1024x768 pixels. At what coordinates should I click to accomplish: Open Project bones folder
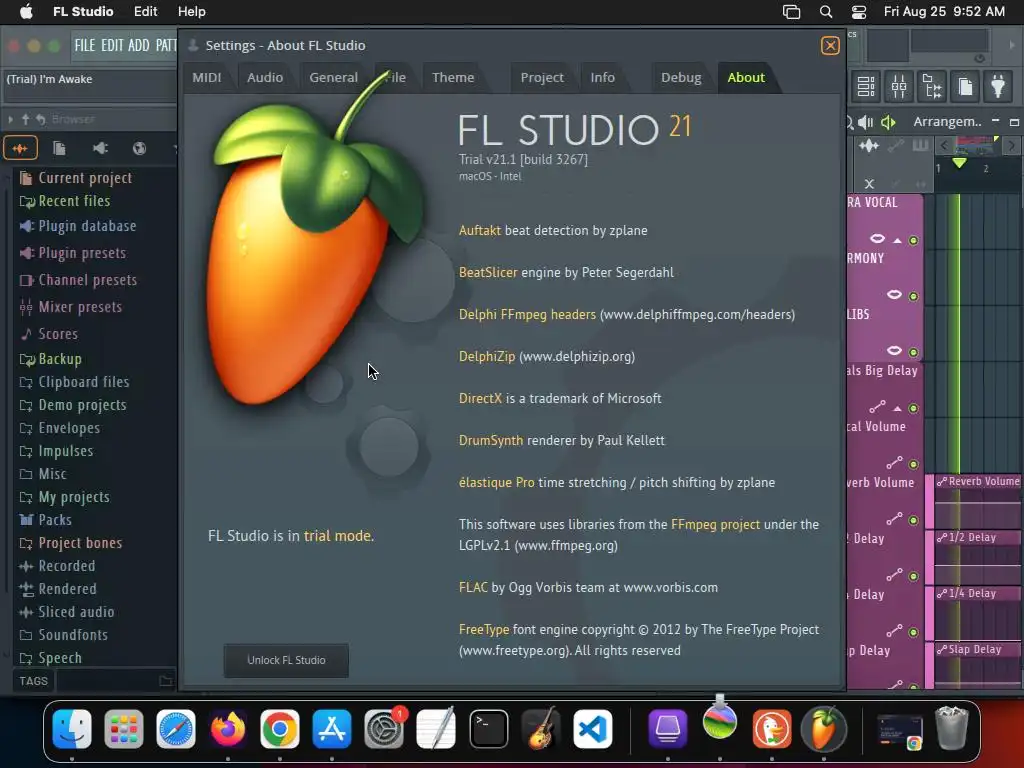pos(80,543)
